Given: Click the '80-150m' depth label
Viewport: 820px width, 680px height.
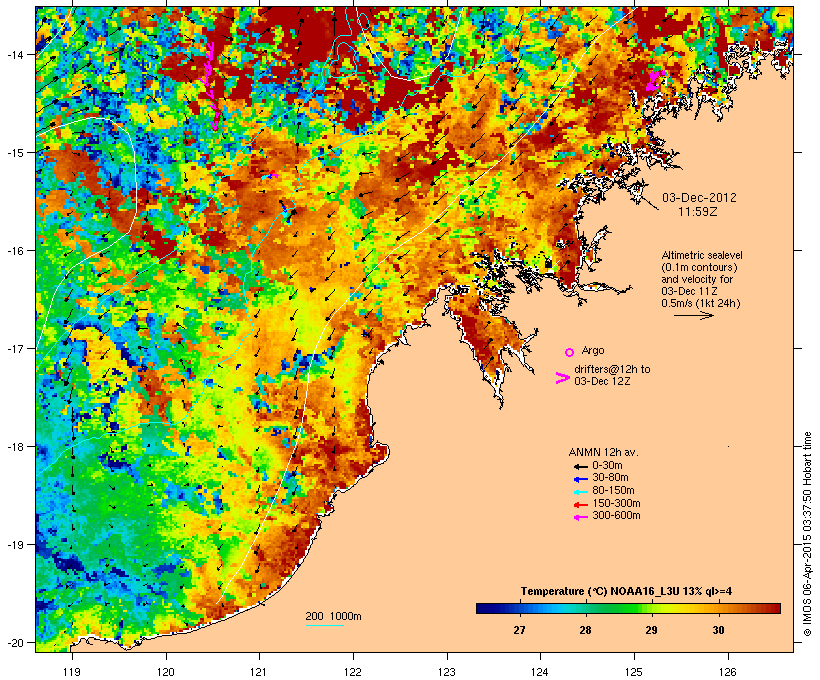Looking at the screenshot, I should click(x=613, y=490).
